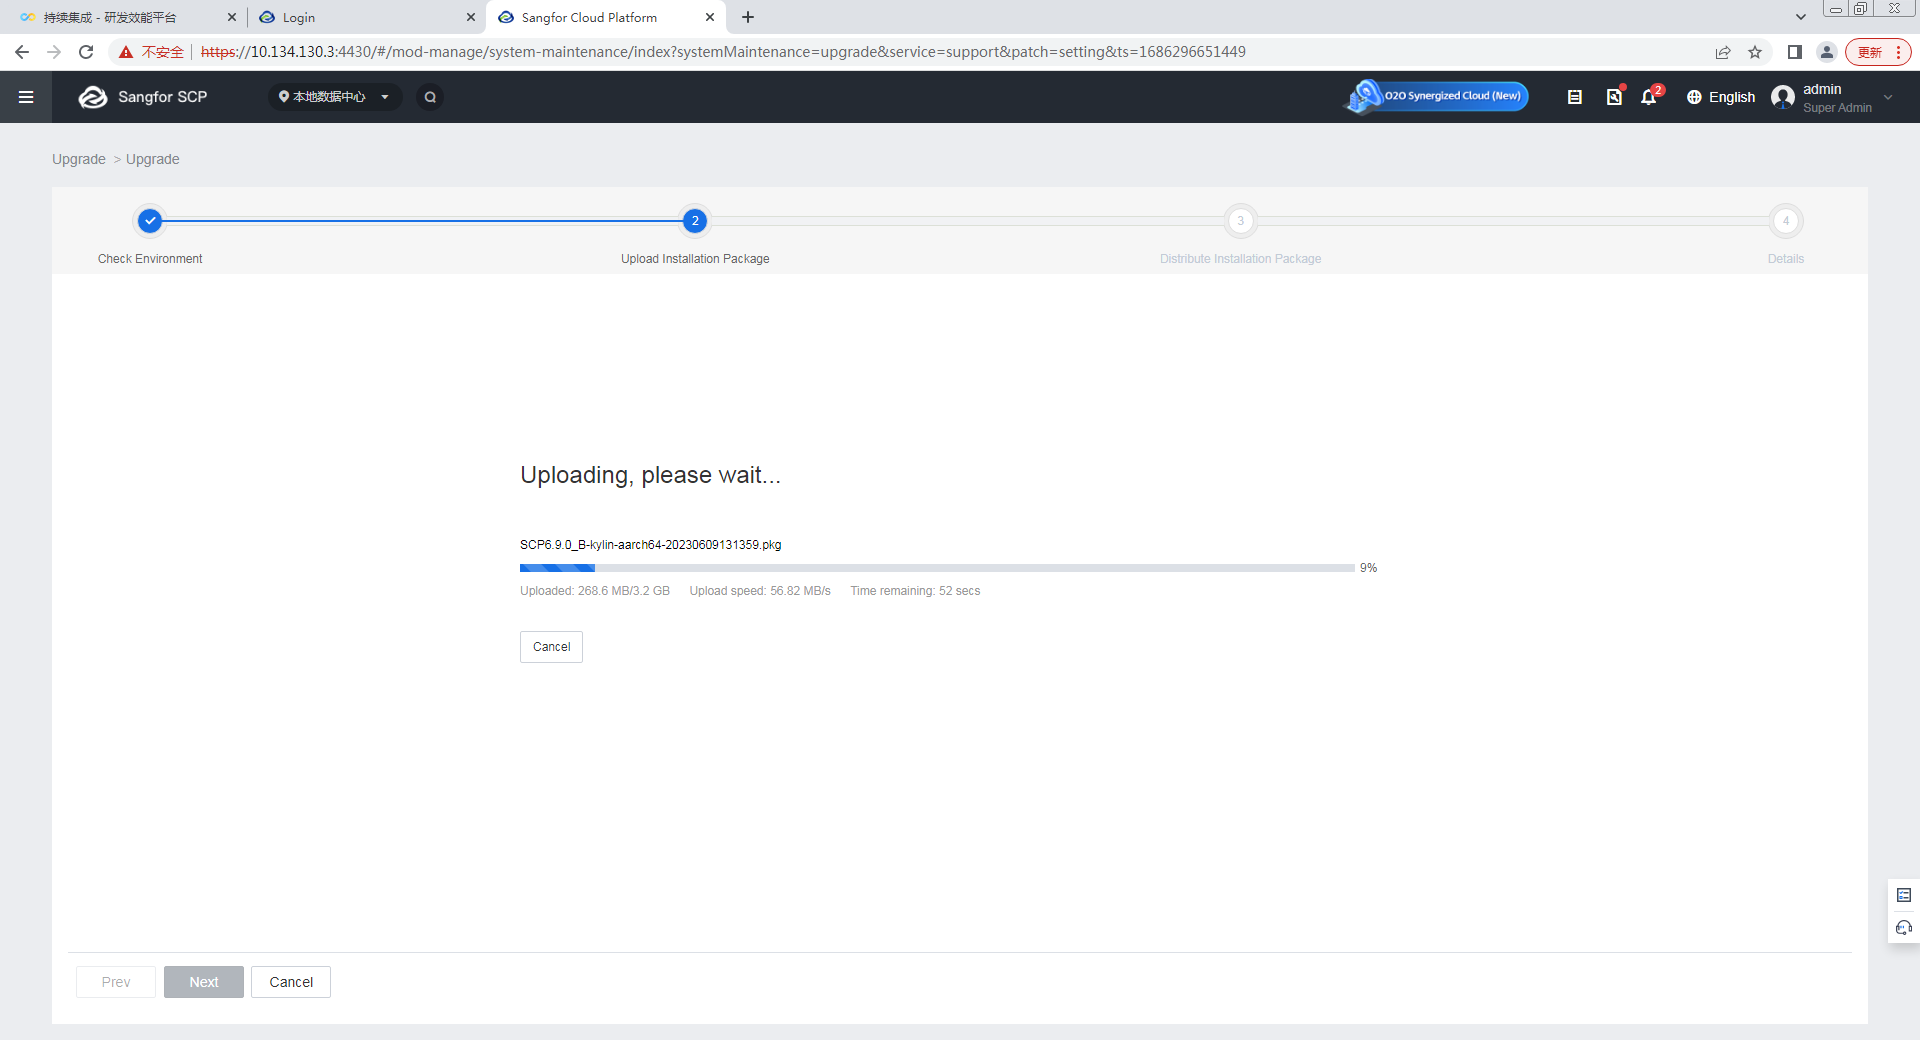Open the floating document panel icon
Image resolution: width=1920 pixels, height=1040 pixels.
[1903, 895]
